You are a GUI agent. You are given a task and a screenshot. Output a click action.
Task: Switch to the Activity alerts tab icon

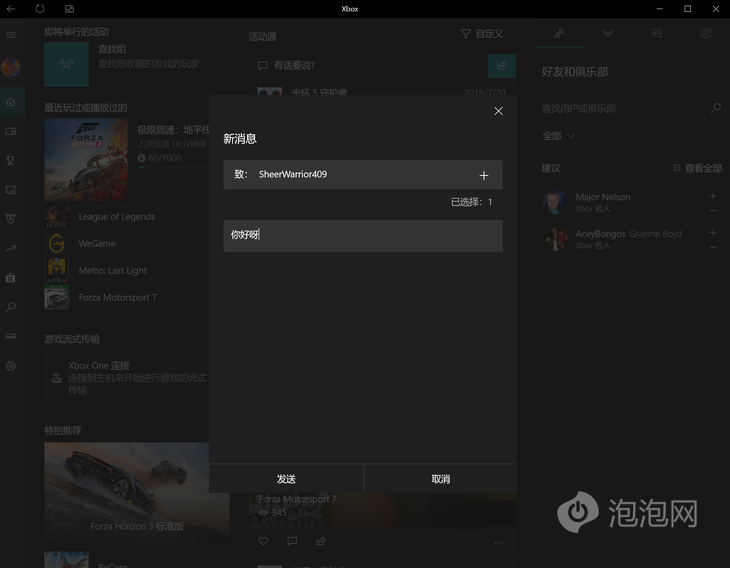pos(705,34)
